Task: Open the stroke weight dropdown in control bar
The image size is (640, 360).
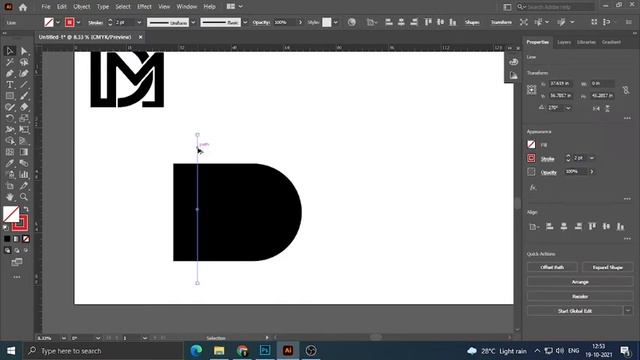Action: pyautogui.click(x=139, y=22)
